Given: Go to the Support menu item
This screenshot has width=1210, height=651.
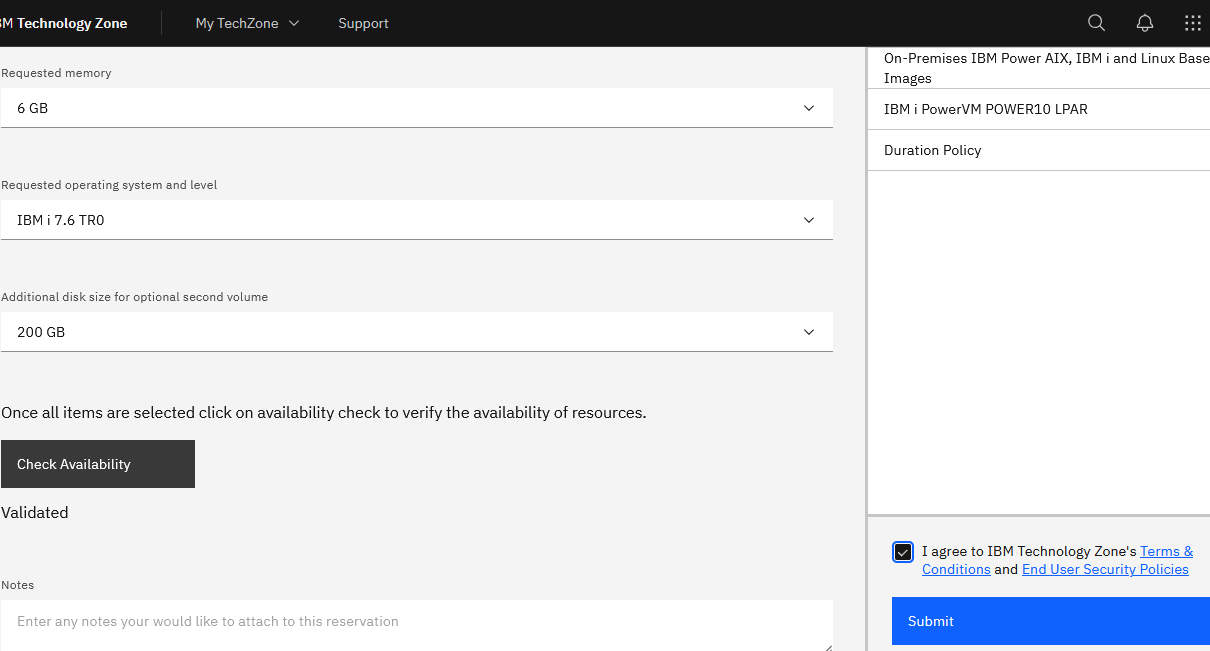Looking at the screenshot, I should point(363,23).
